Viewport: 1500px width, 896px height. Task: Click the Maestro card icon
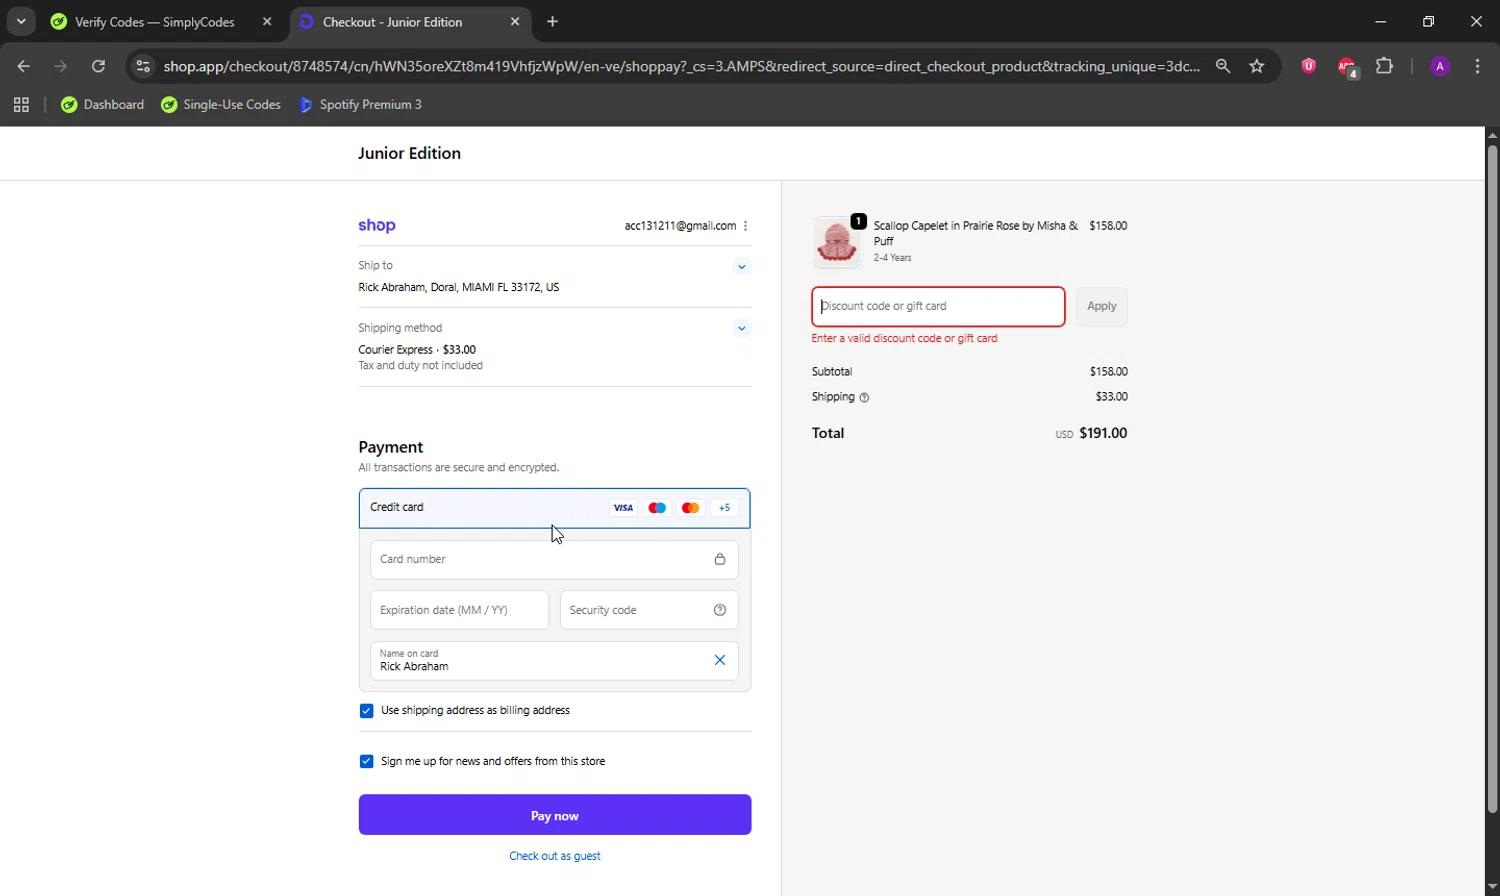[657, 508]
